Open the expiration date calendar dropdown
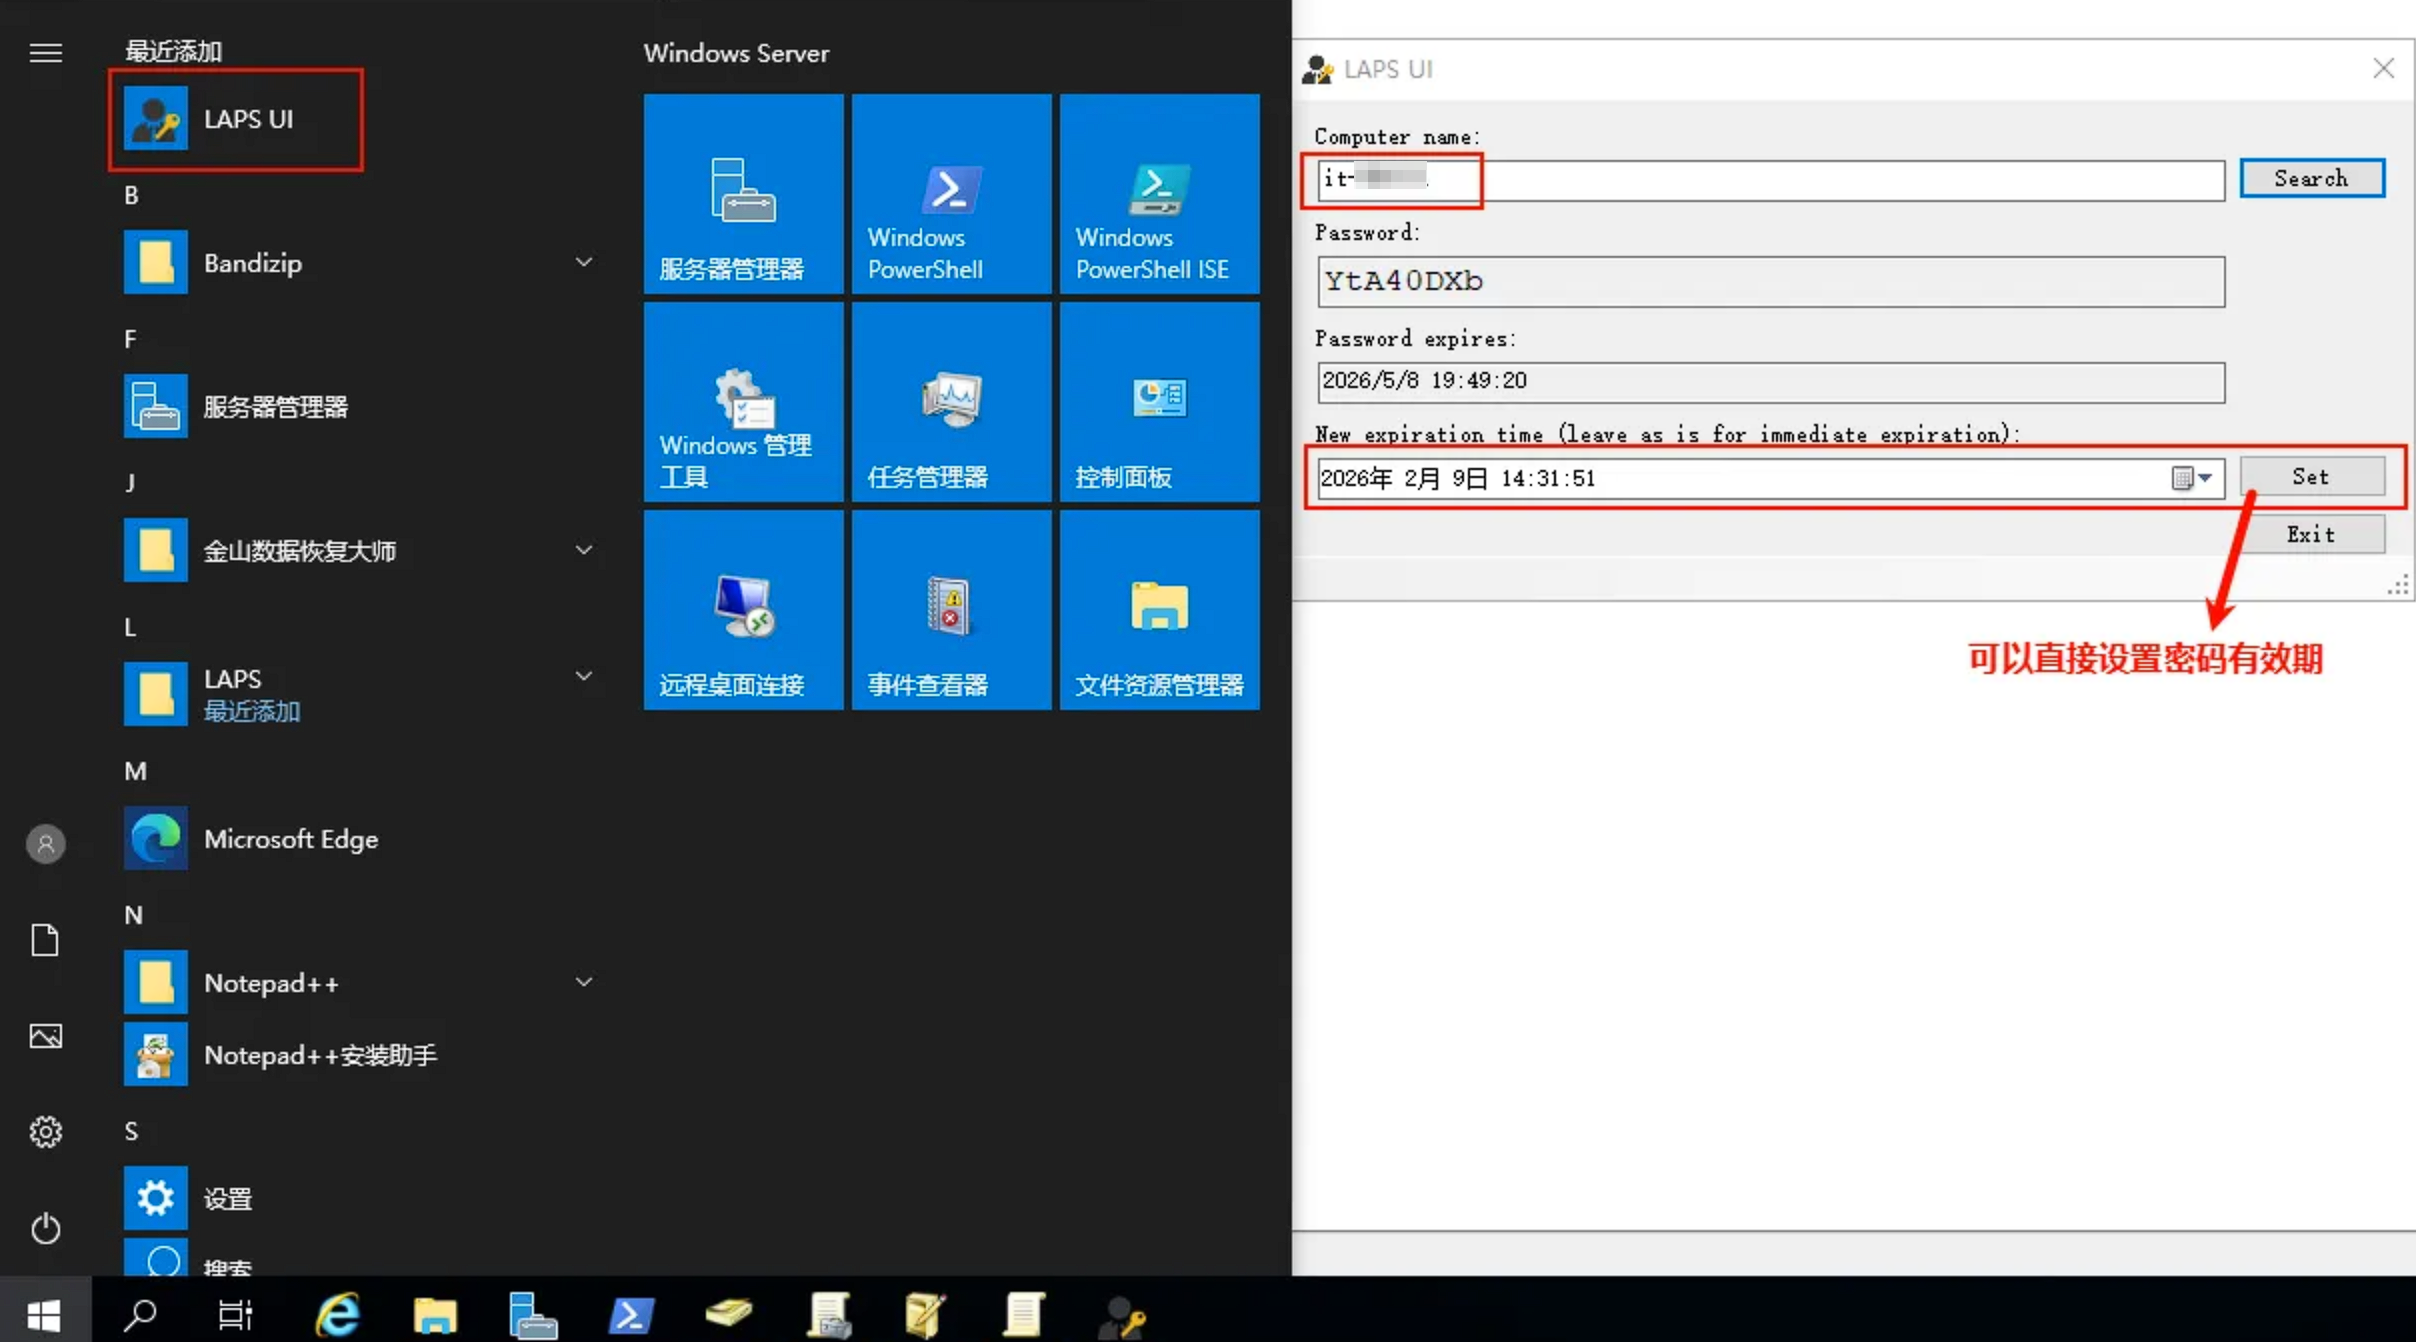Image resolution: width=2416 pixels, height=1342 pixels. pos(2192,478)
